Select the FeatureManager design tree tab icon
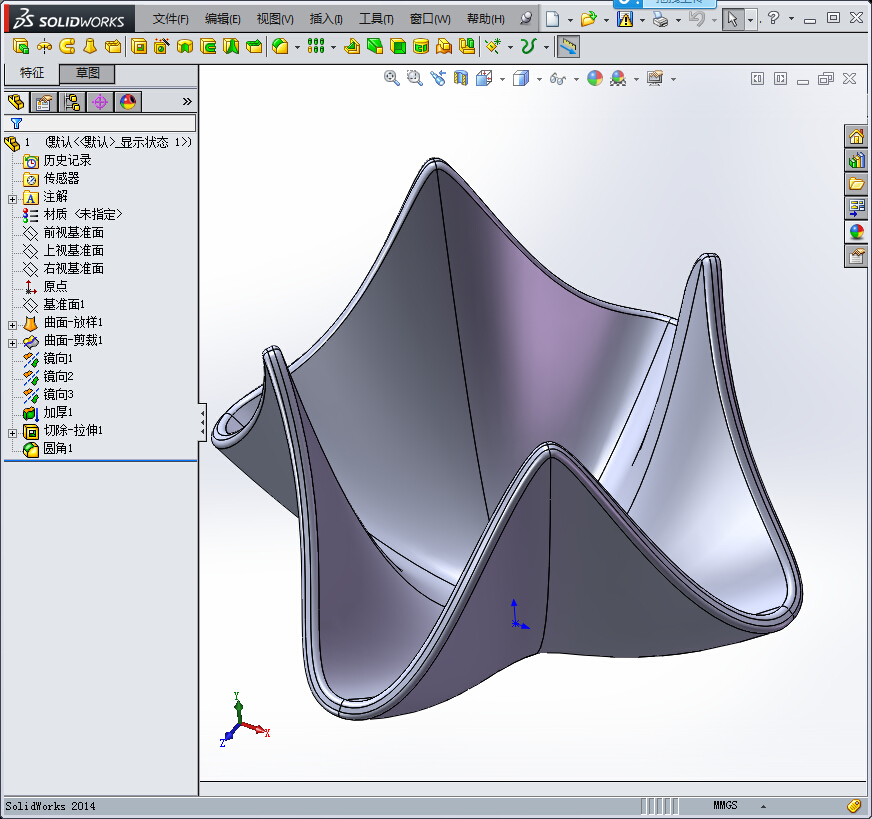Screen dimensions: 872x819 pos(16,101)
